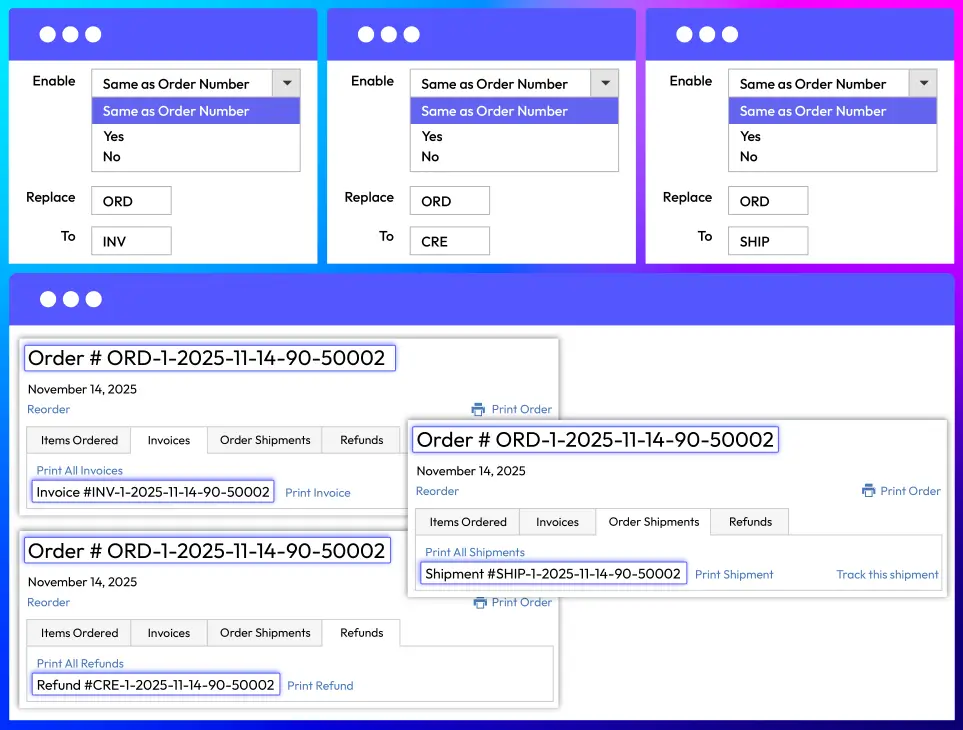Click the Replace field above the CRE field
963x730 pixels.
tap(449, 201)
